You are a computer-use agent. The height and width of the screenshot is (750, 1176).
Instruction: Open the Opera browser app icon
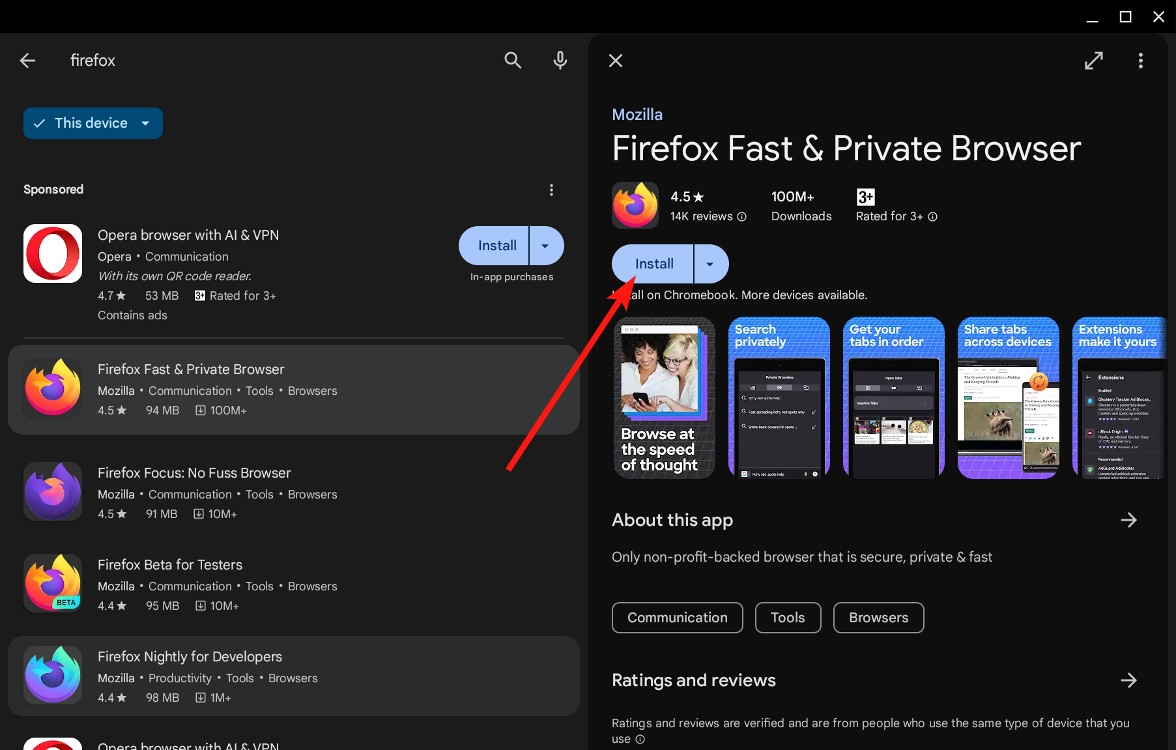click(52, 253)
